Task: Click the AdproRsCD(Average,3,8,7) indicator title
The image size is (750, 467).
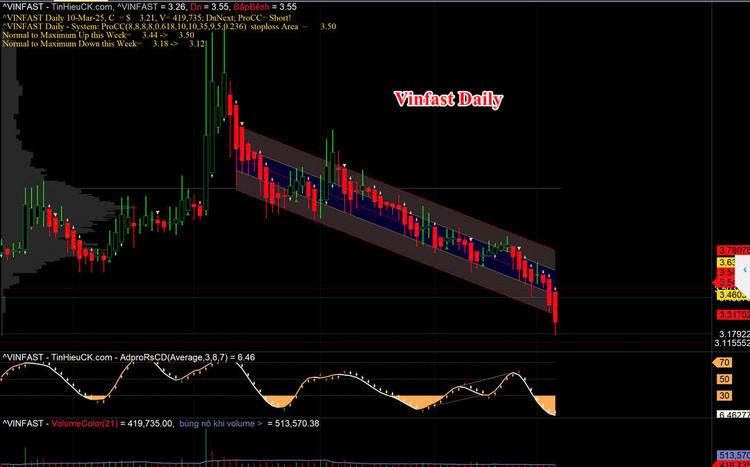Action: [x=129, y=357]
